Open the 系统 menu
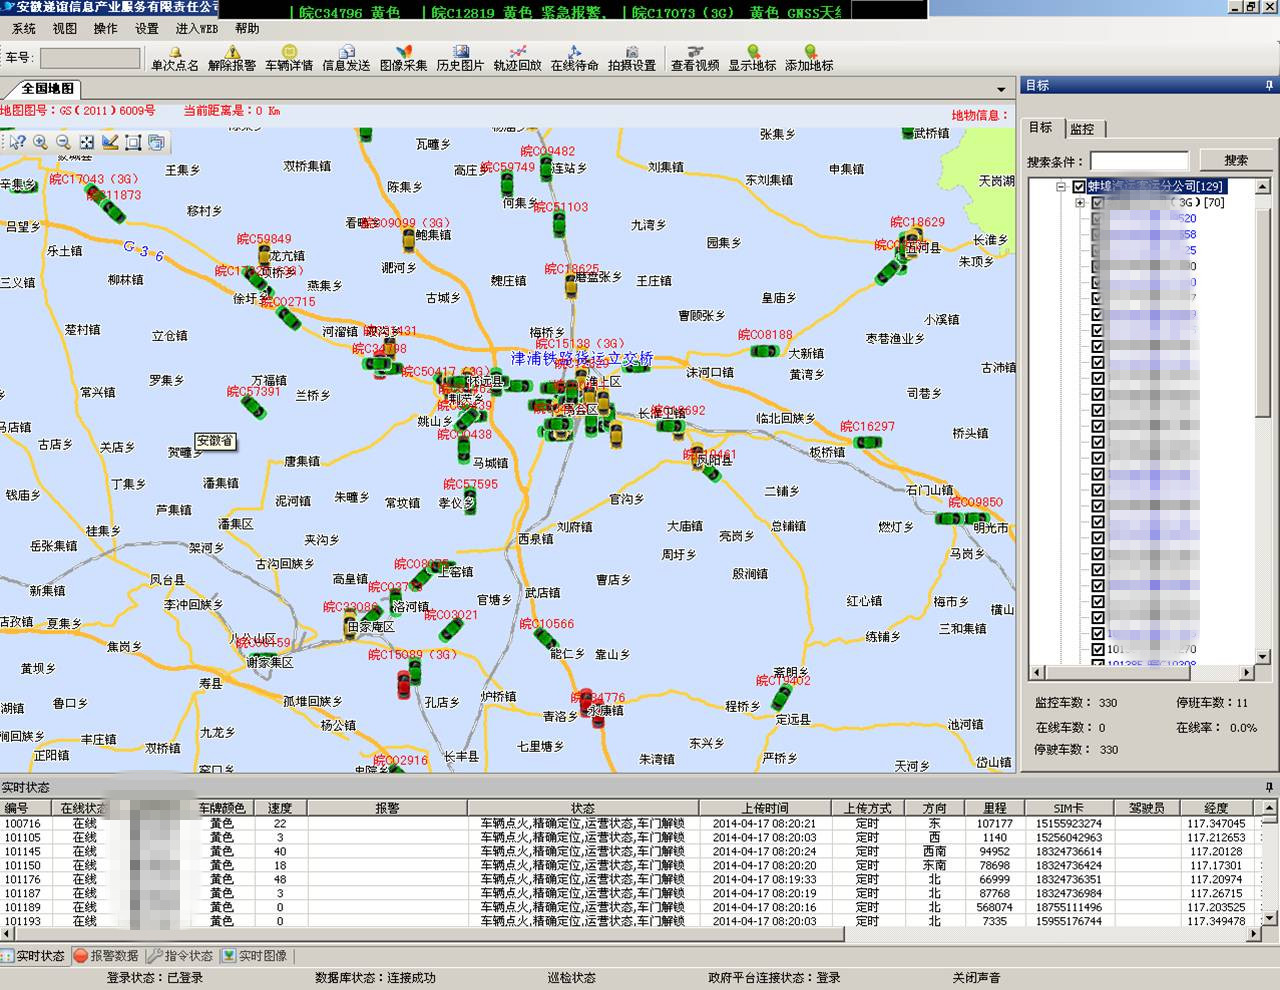 point(23,29)
